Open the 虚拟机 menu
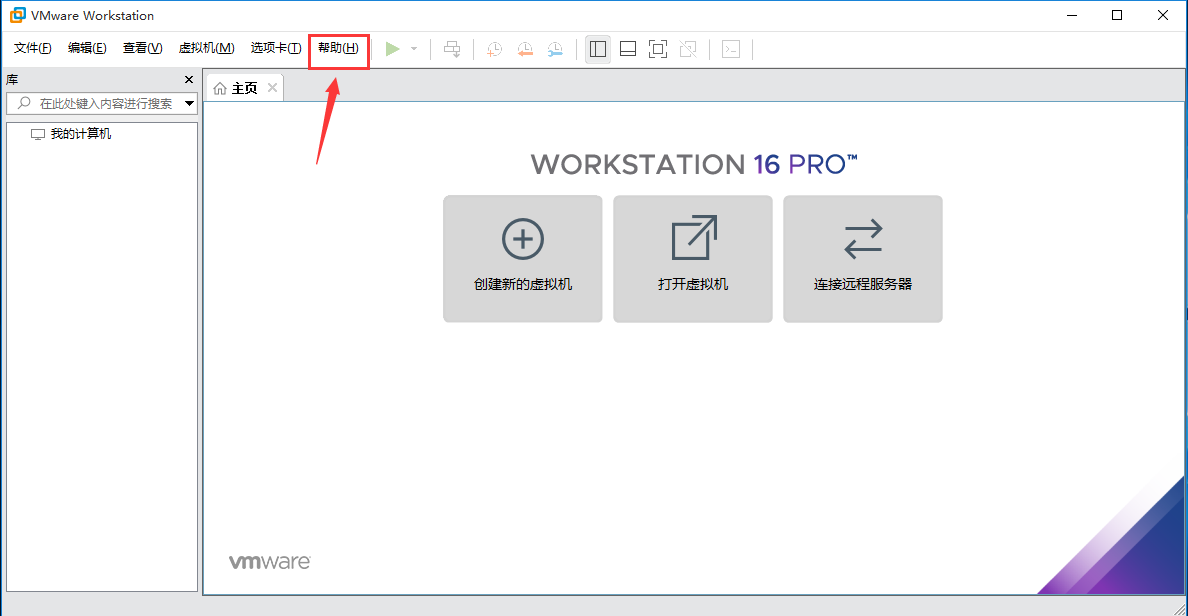Viewport: 1188px width, 616px height. (x=206, y=47)
